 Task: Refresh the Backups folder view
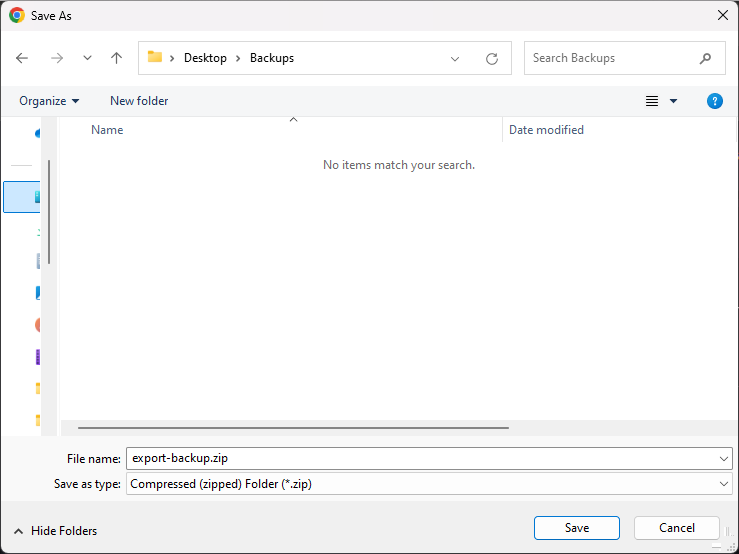tap(491, 59)
